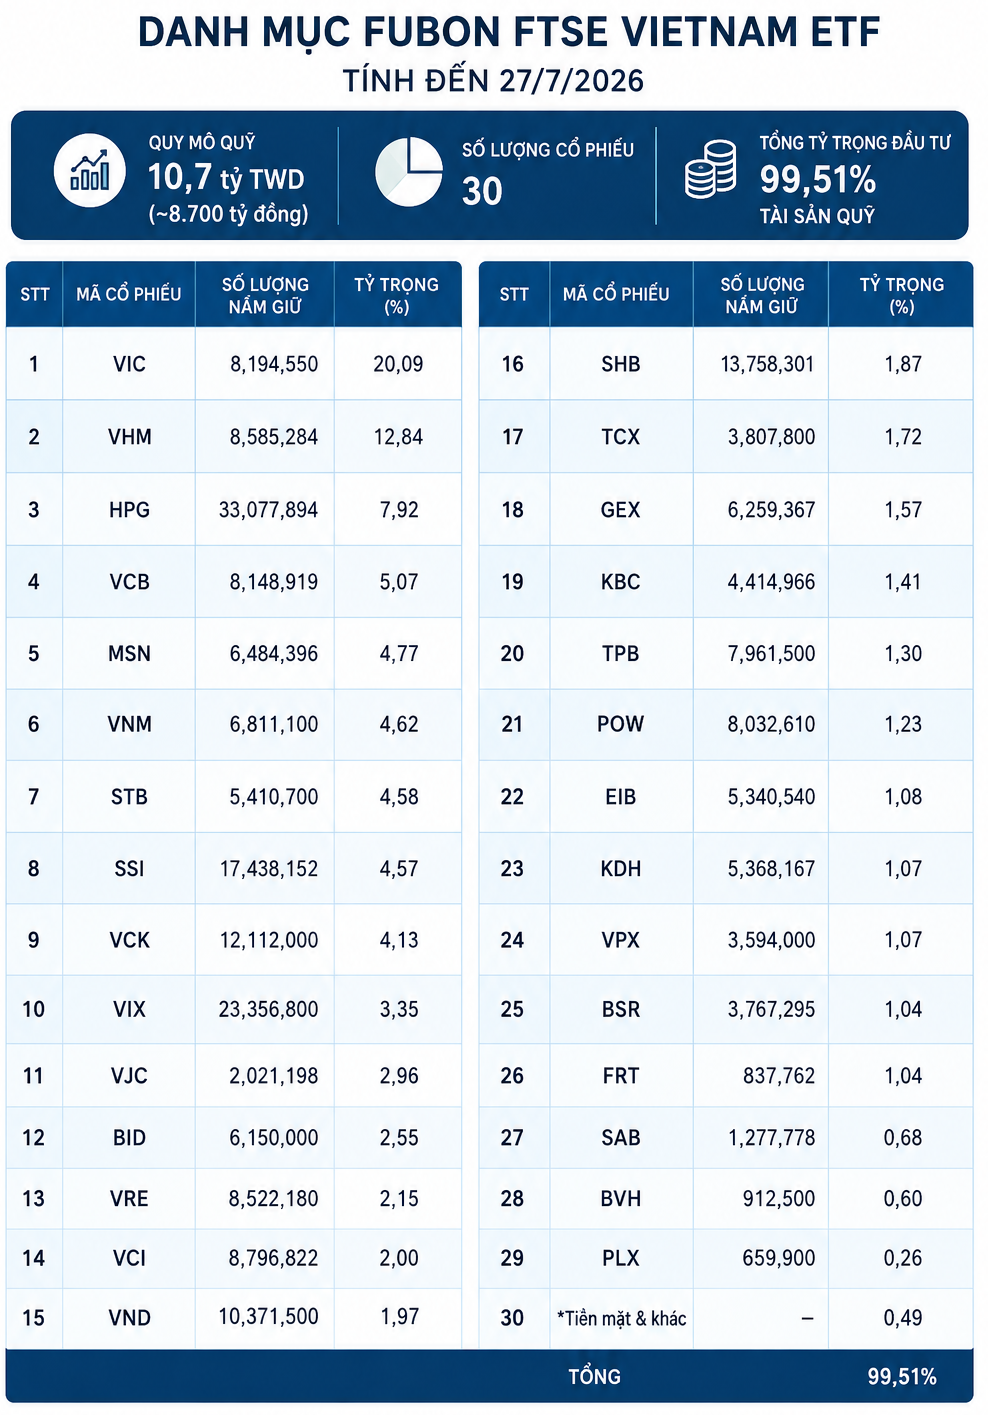Viewport: 988px width, 1415px height.
Task: Click the TỔNG total label in footer
Action: coord(595,1376)
